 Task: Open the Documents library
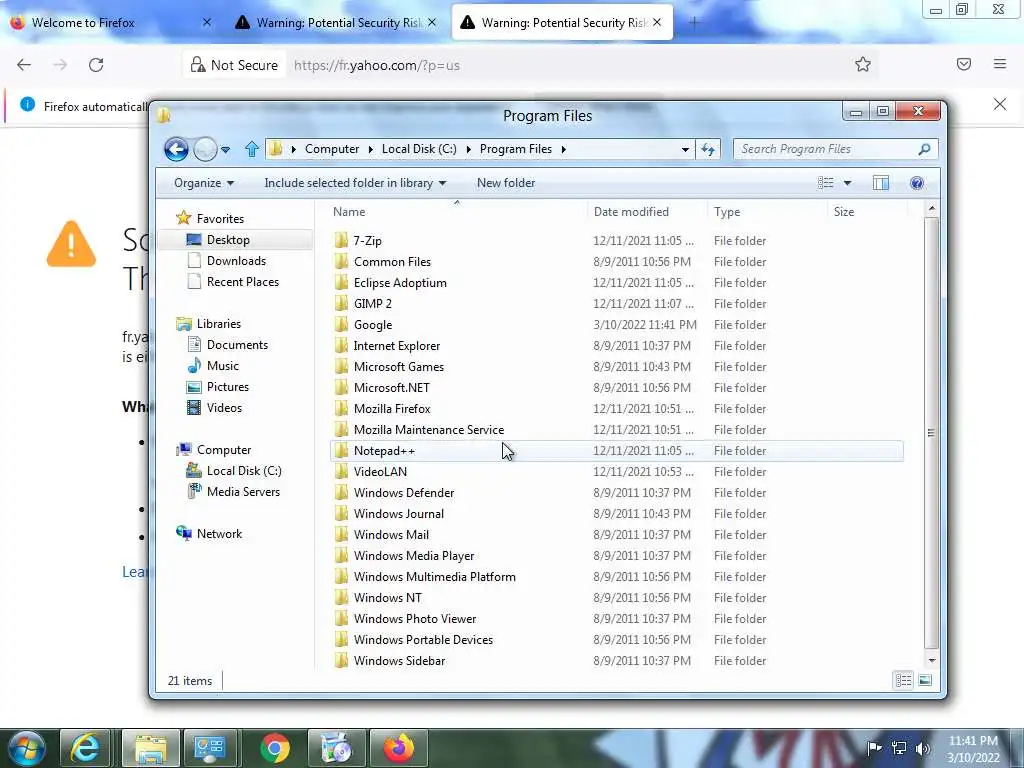click(236, 345)
